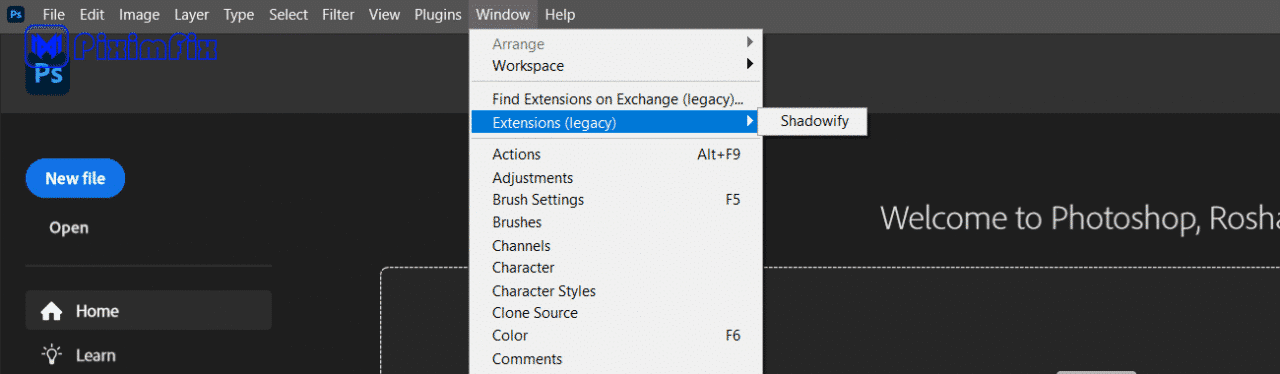Expand the Workspace submenu
The image size is (1280, 374).
coord(616,66)
